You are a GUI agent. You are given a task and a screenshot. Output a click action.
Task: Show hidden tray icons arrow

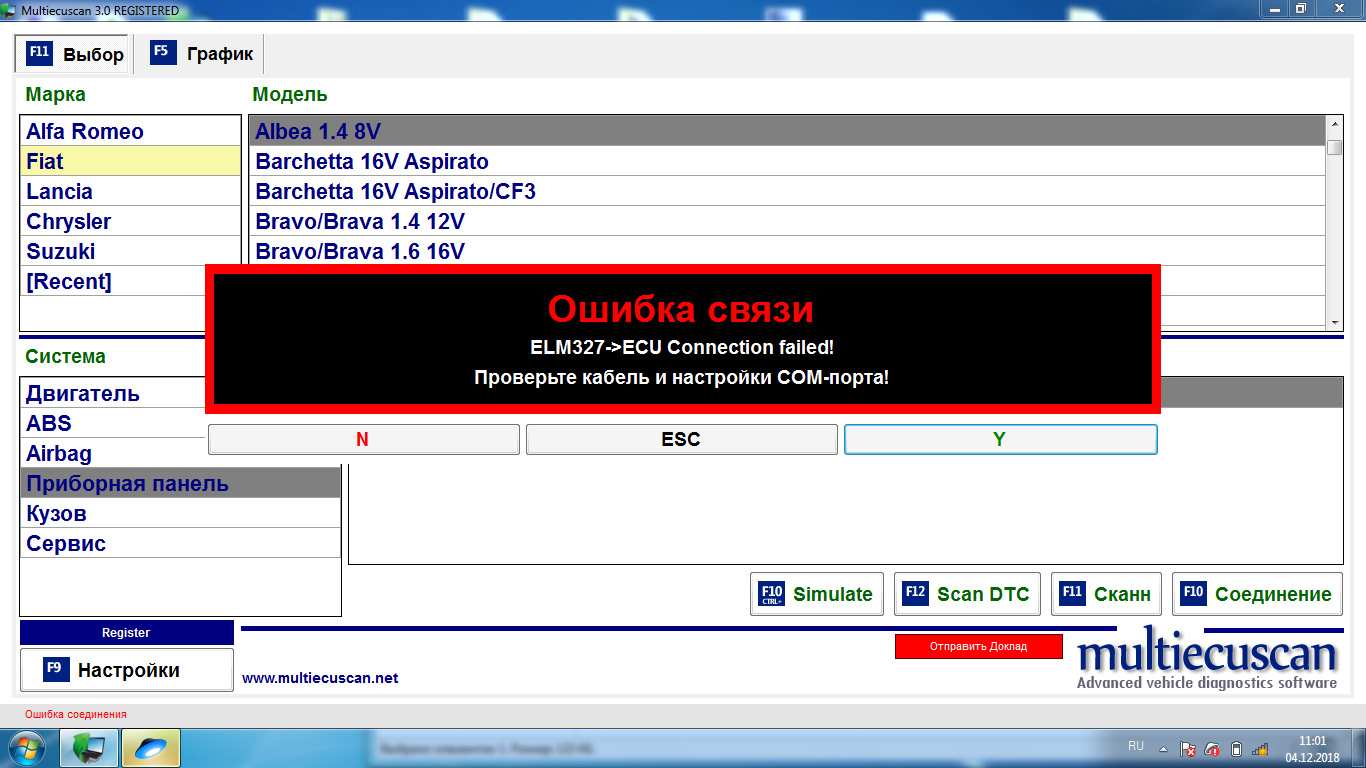(1163, 748)
